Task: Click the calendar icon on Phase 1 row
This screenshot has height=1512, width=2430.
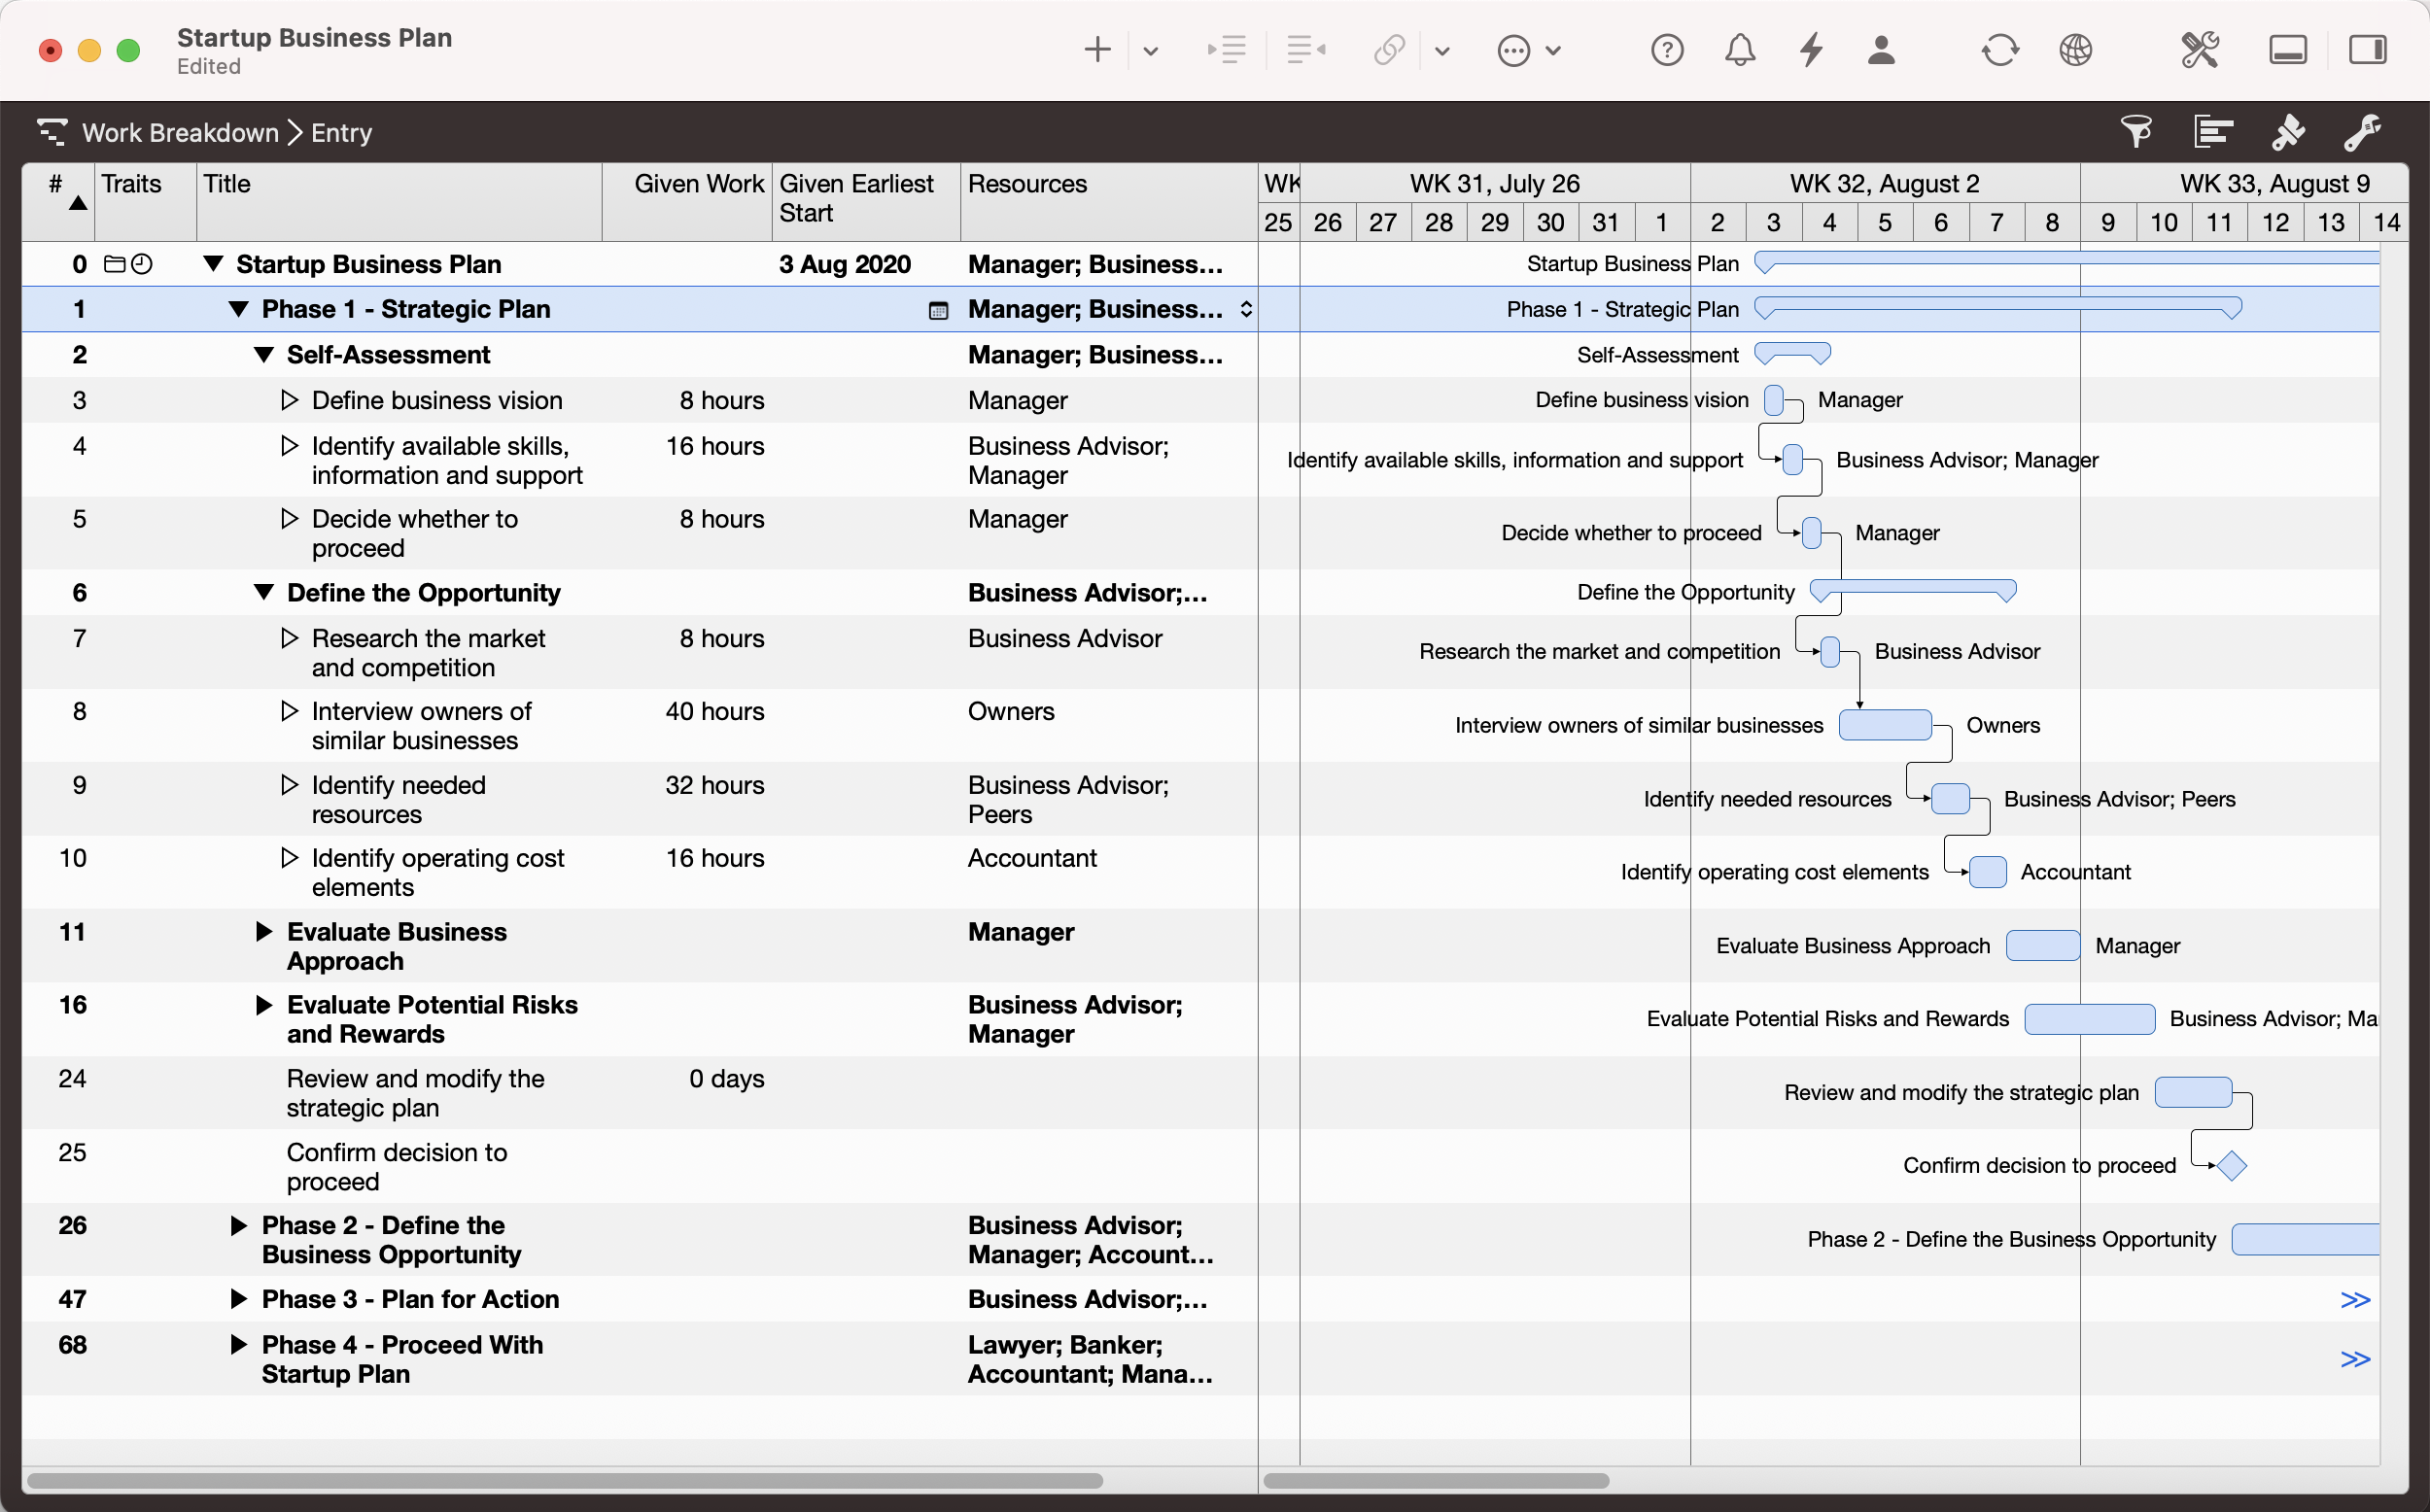Action: [x=938, y=311]
